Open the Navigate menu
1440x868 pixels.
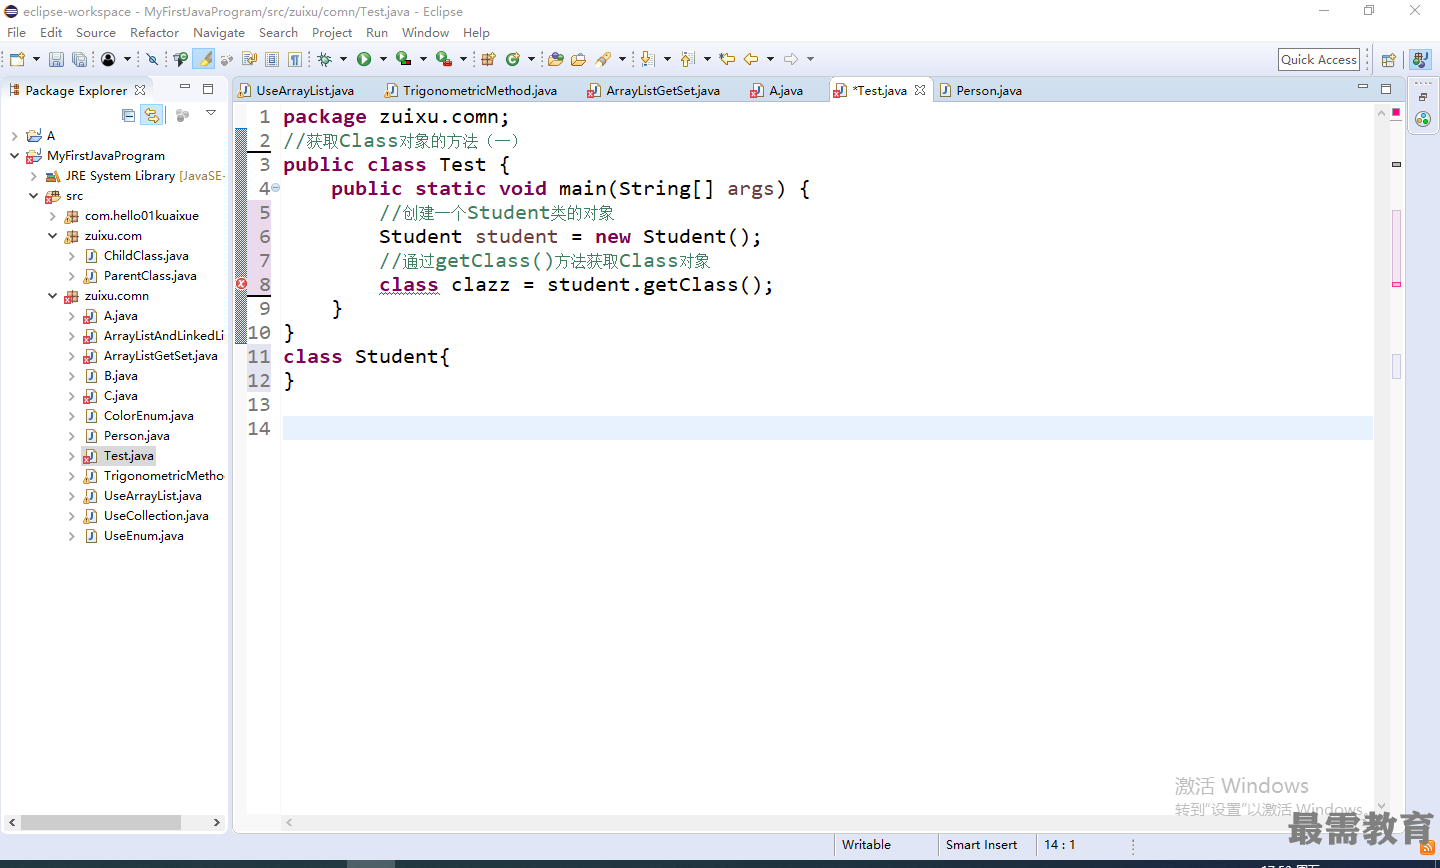coord(219,32)
